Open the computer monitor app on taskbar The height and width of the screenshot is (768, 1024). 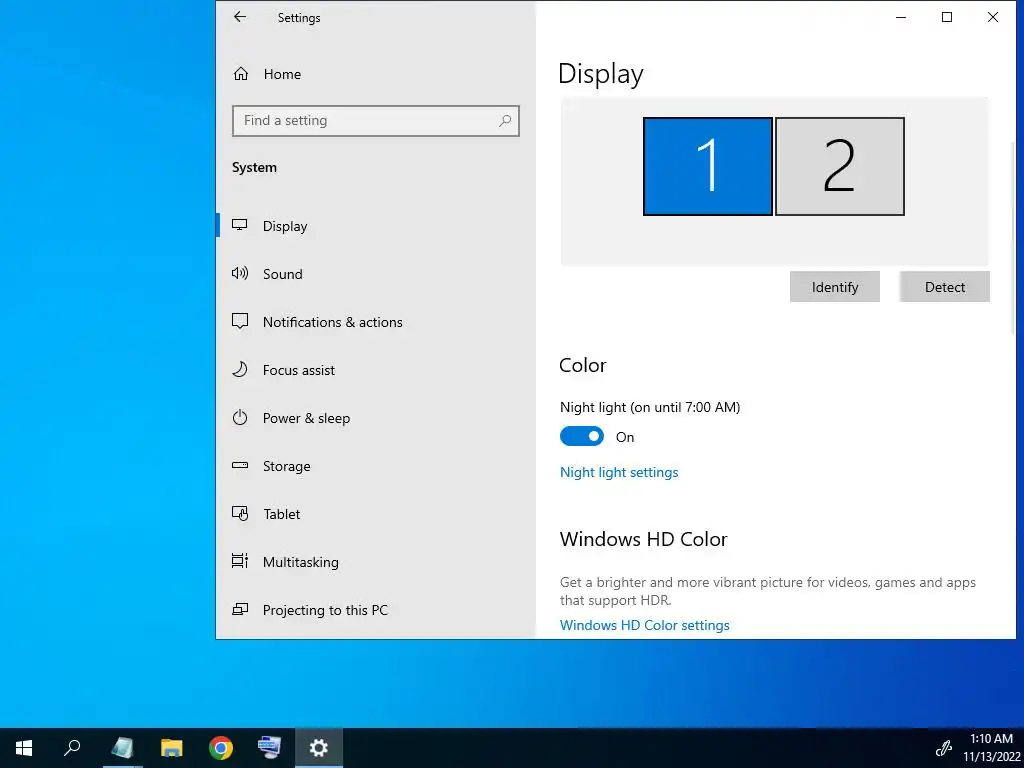pyautogui.click(x=269, y=748)
